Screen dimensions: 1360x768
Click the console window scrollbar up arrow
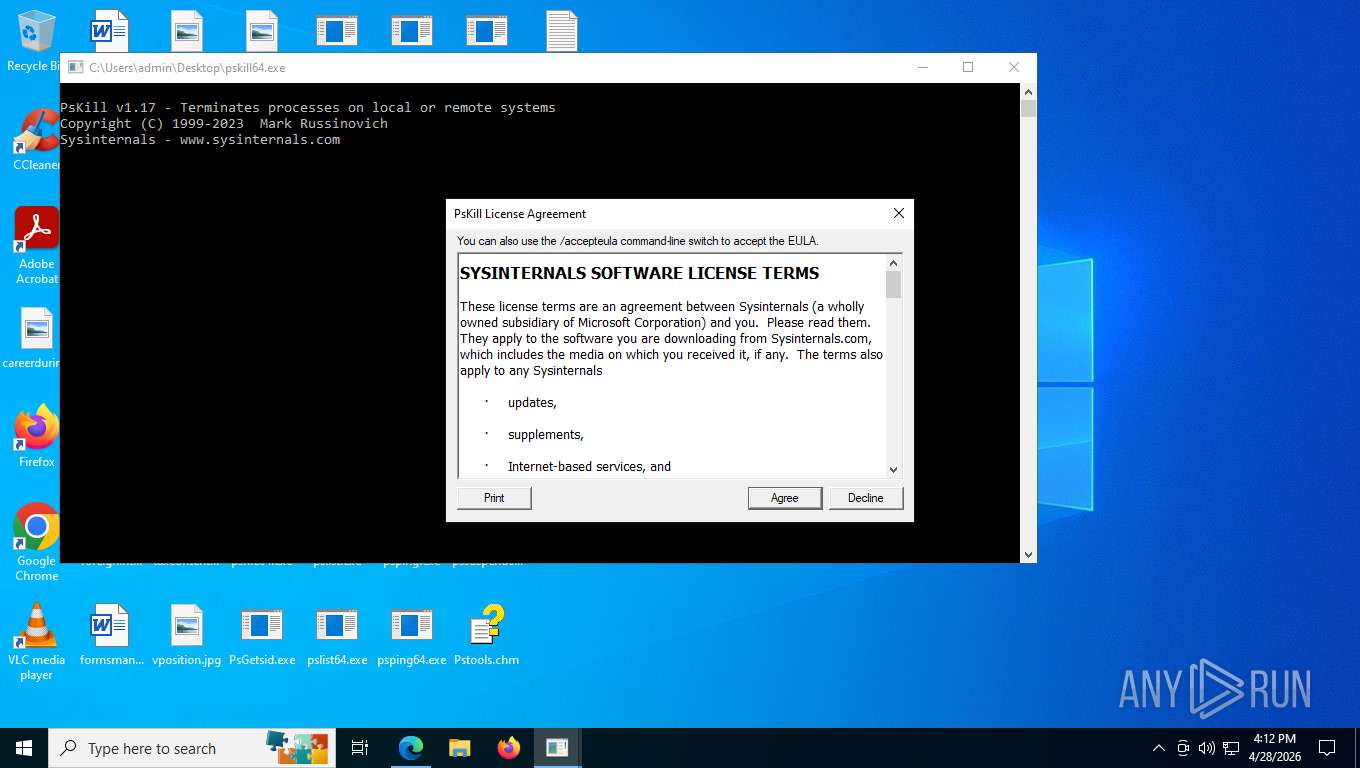point(1028,91)
